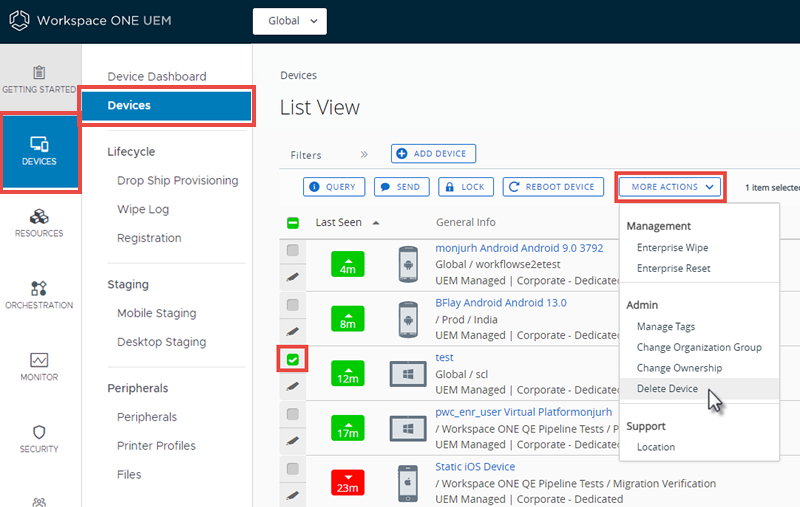Screen dimensions: 800x507
Task: Choose Change Ownership menu entry
Action: click(679, 368)
